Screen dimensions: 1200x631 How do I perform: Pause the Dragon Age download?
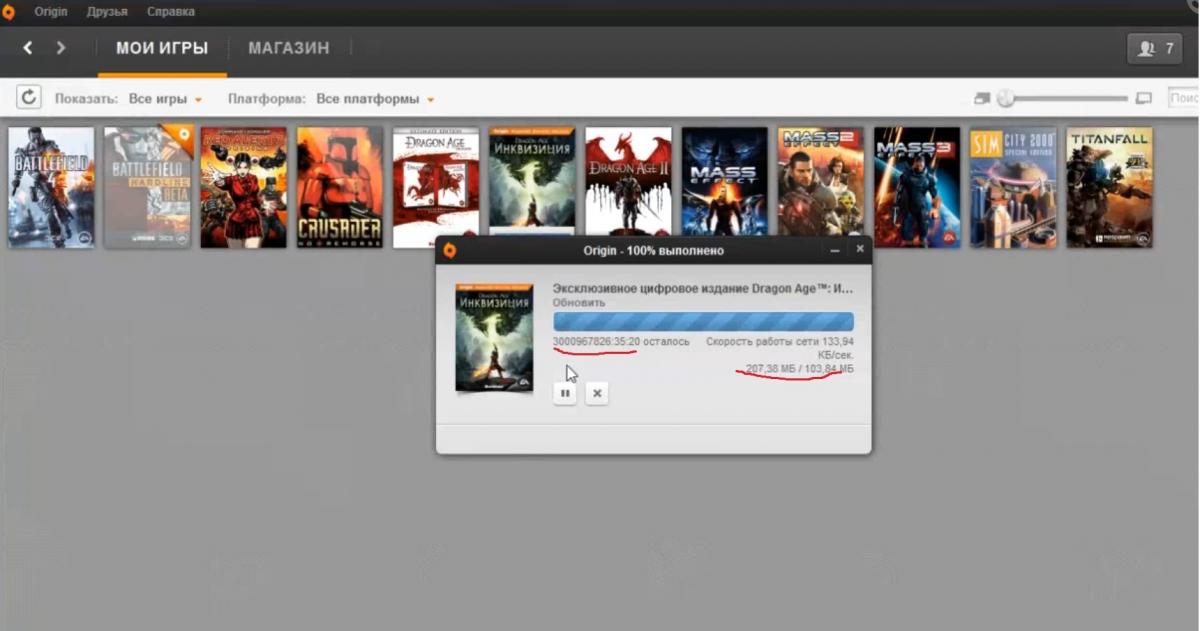point(565,393)
